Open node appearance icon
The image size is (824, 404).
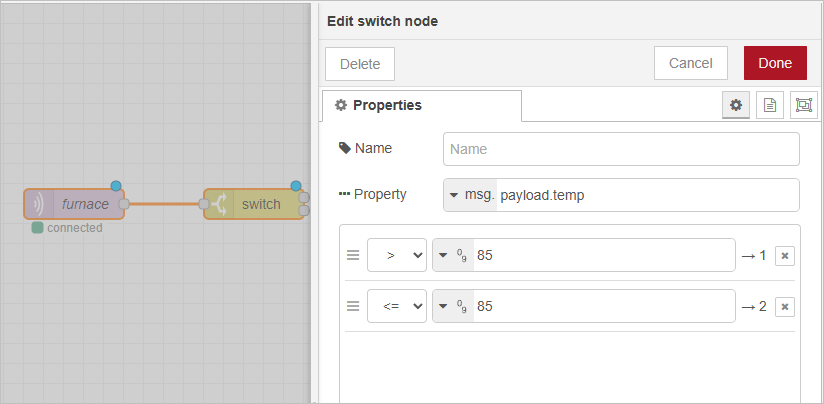tap(802, 105)
